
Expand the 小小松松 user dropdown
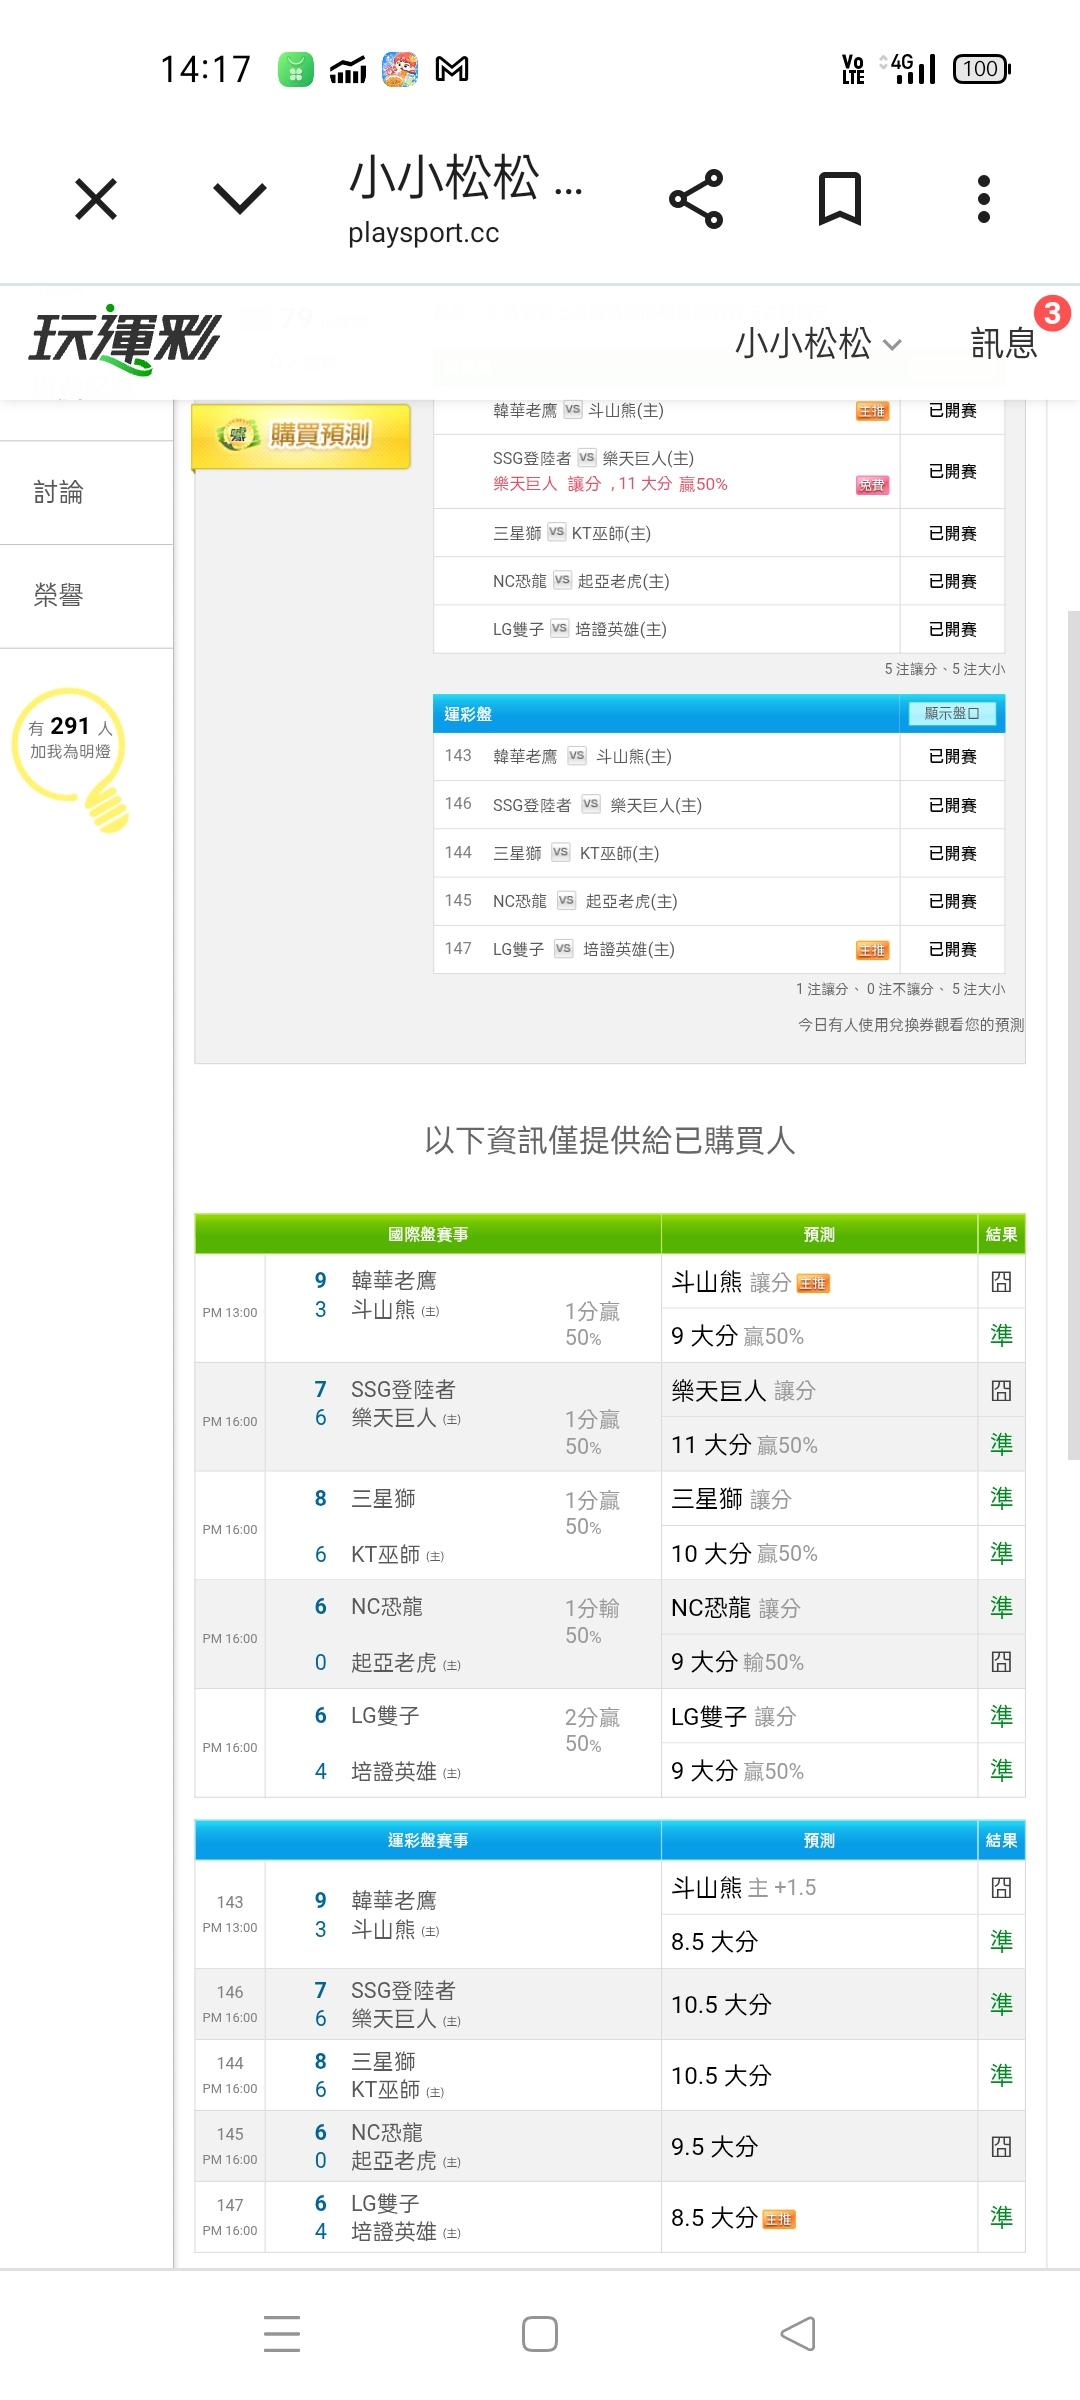(818, 344)
